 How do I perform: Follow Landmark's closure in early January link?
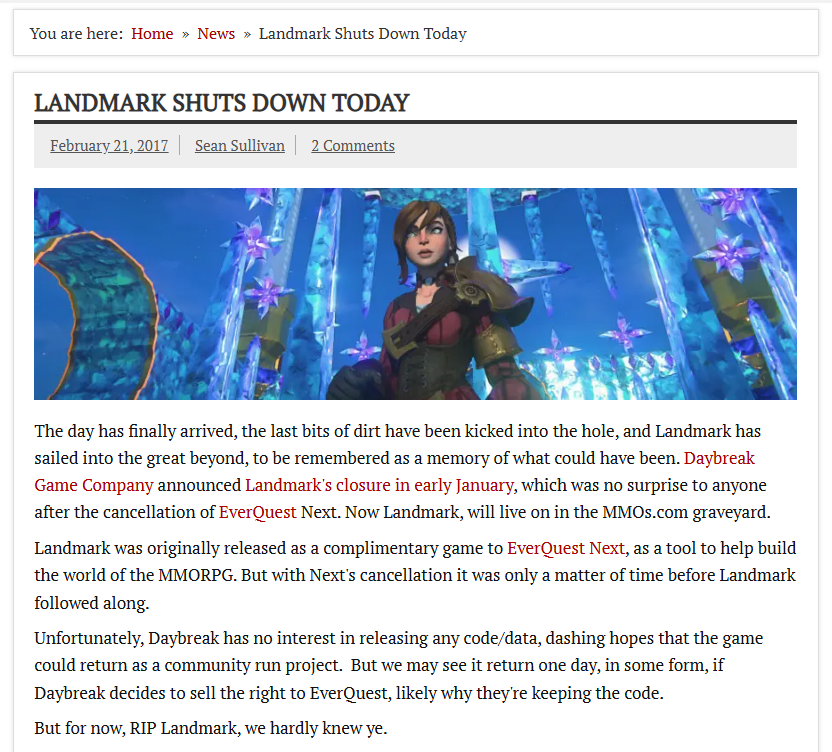click(379, 485)
